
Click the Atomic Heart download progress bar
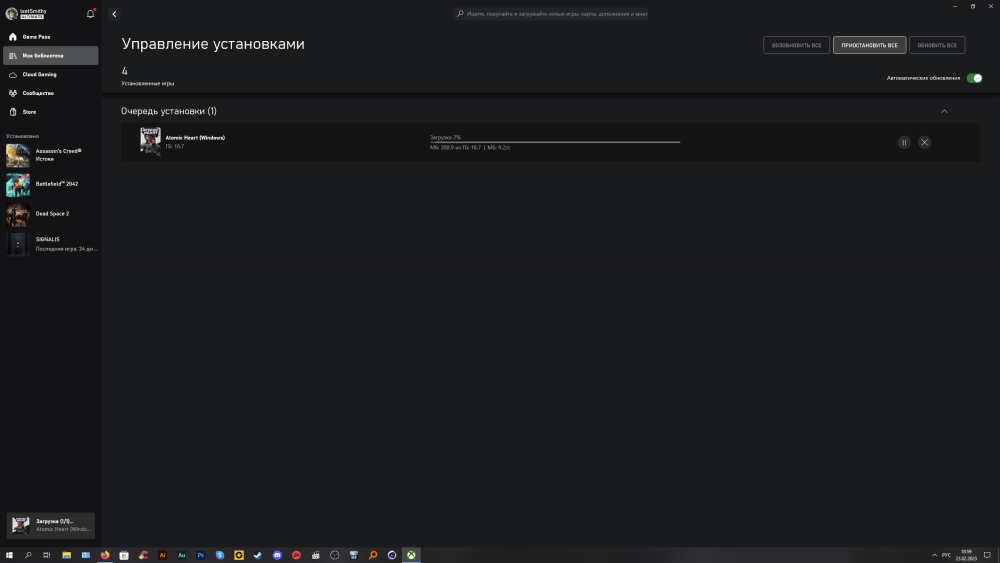(555, 142)
